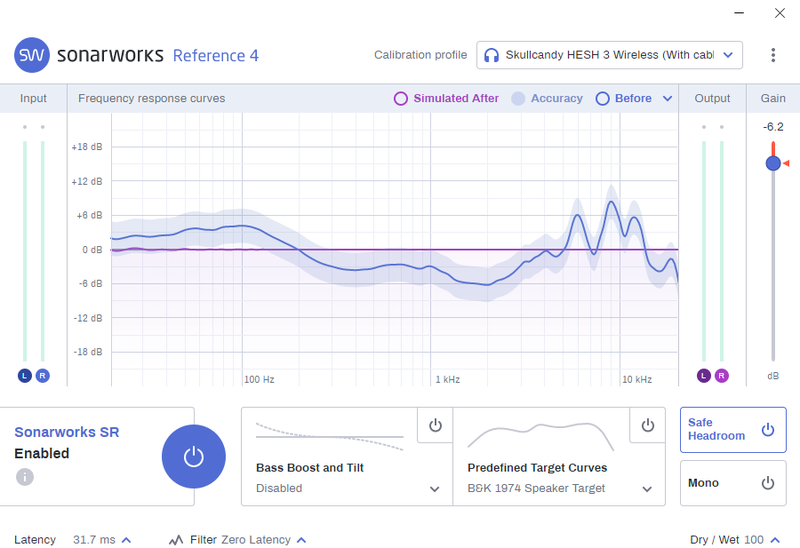Toggle Bass Boost and Tilt power

(435, 425)
